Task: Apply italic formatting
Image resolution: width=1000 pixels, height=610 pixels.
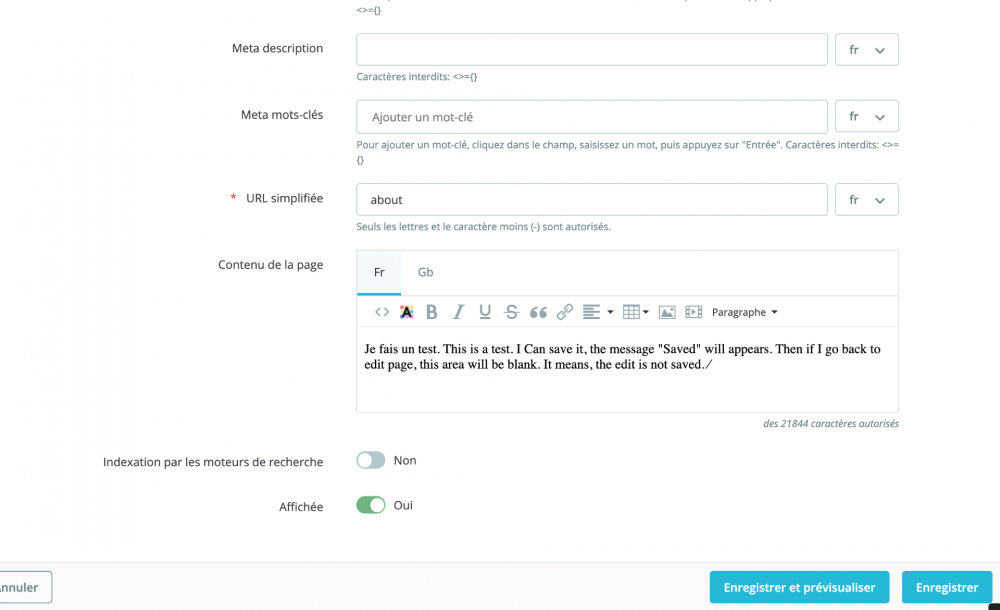Action: tap(457, 312)
